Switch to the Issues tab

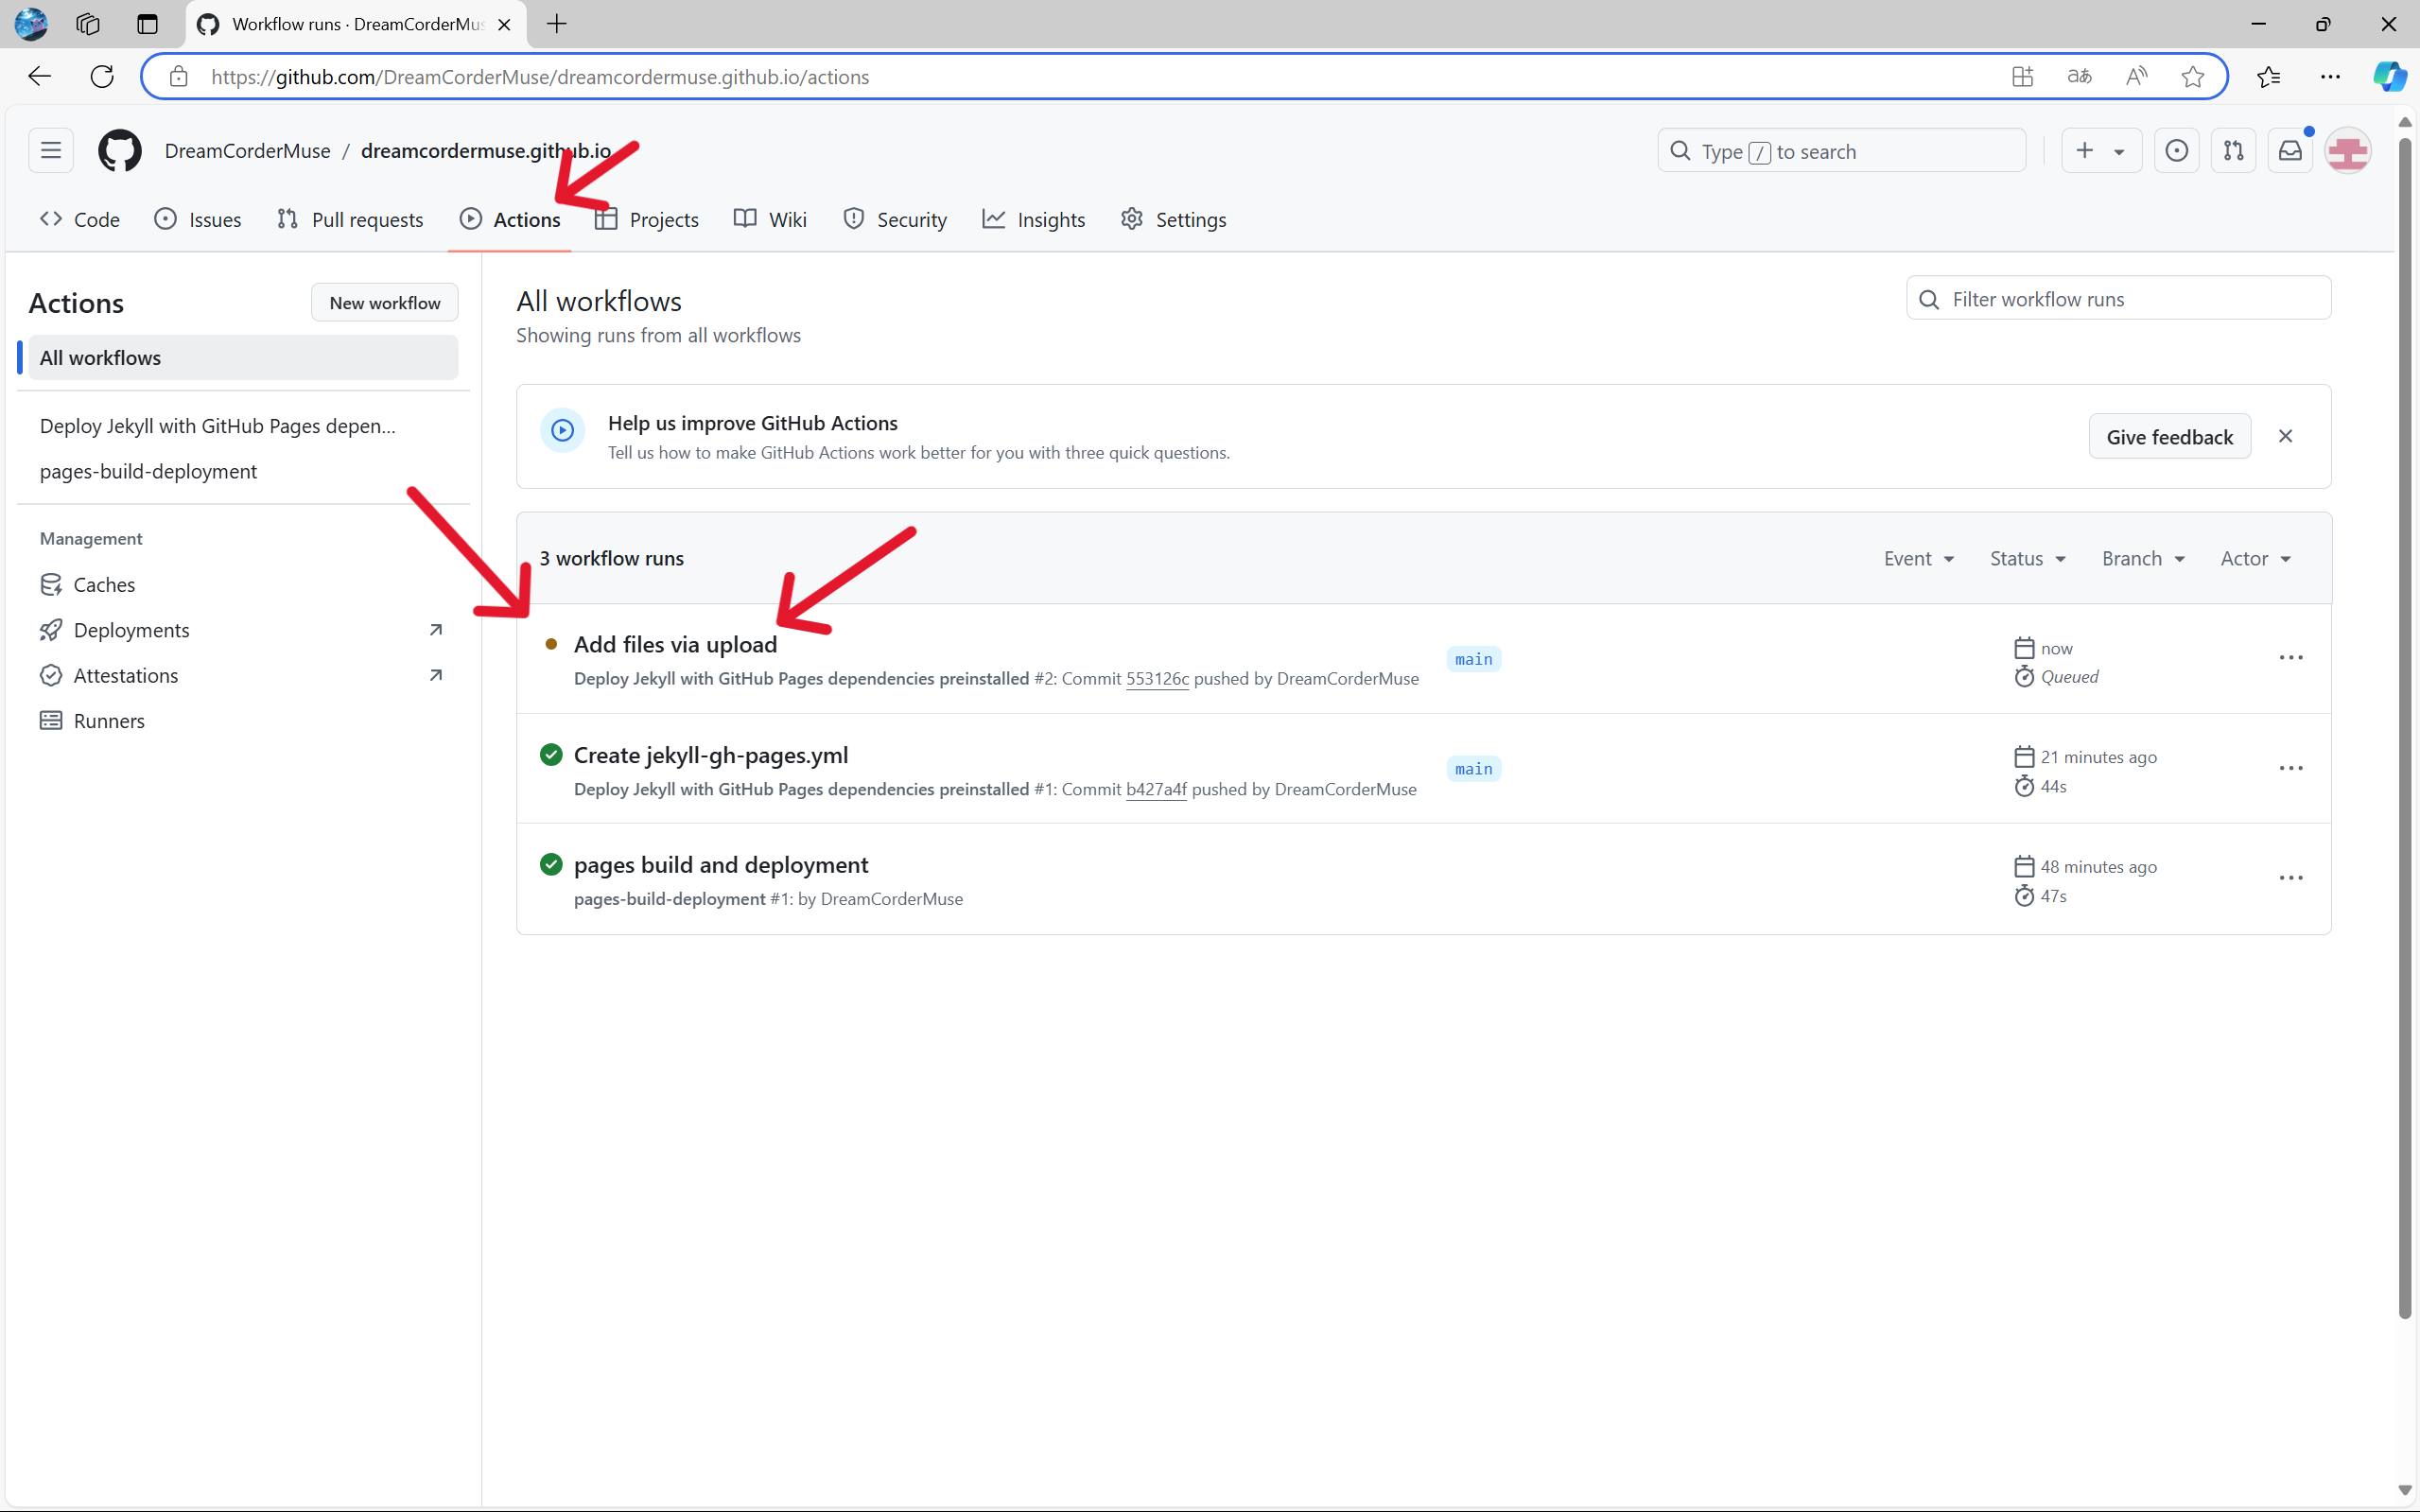[x=198, y=219]
